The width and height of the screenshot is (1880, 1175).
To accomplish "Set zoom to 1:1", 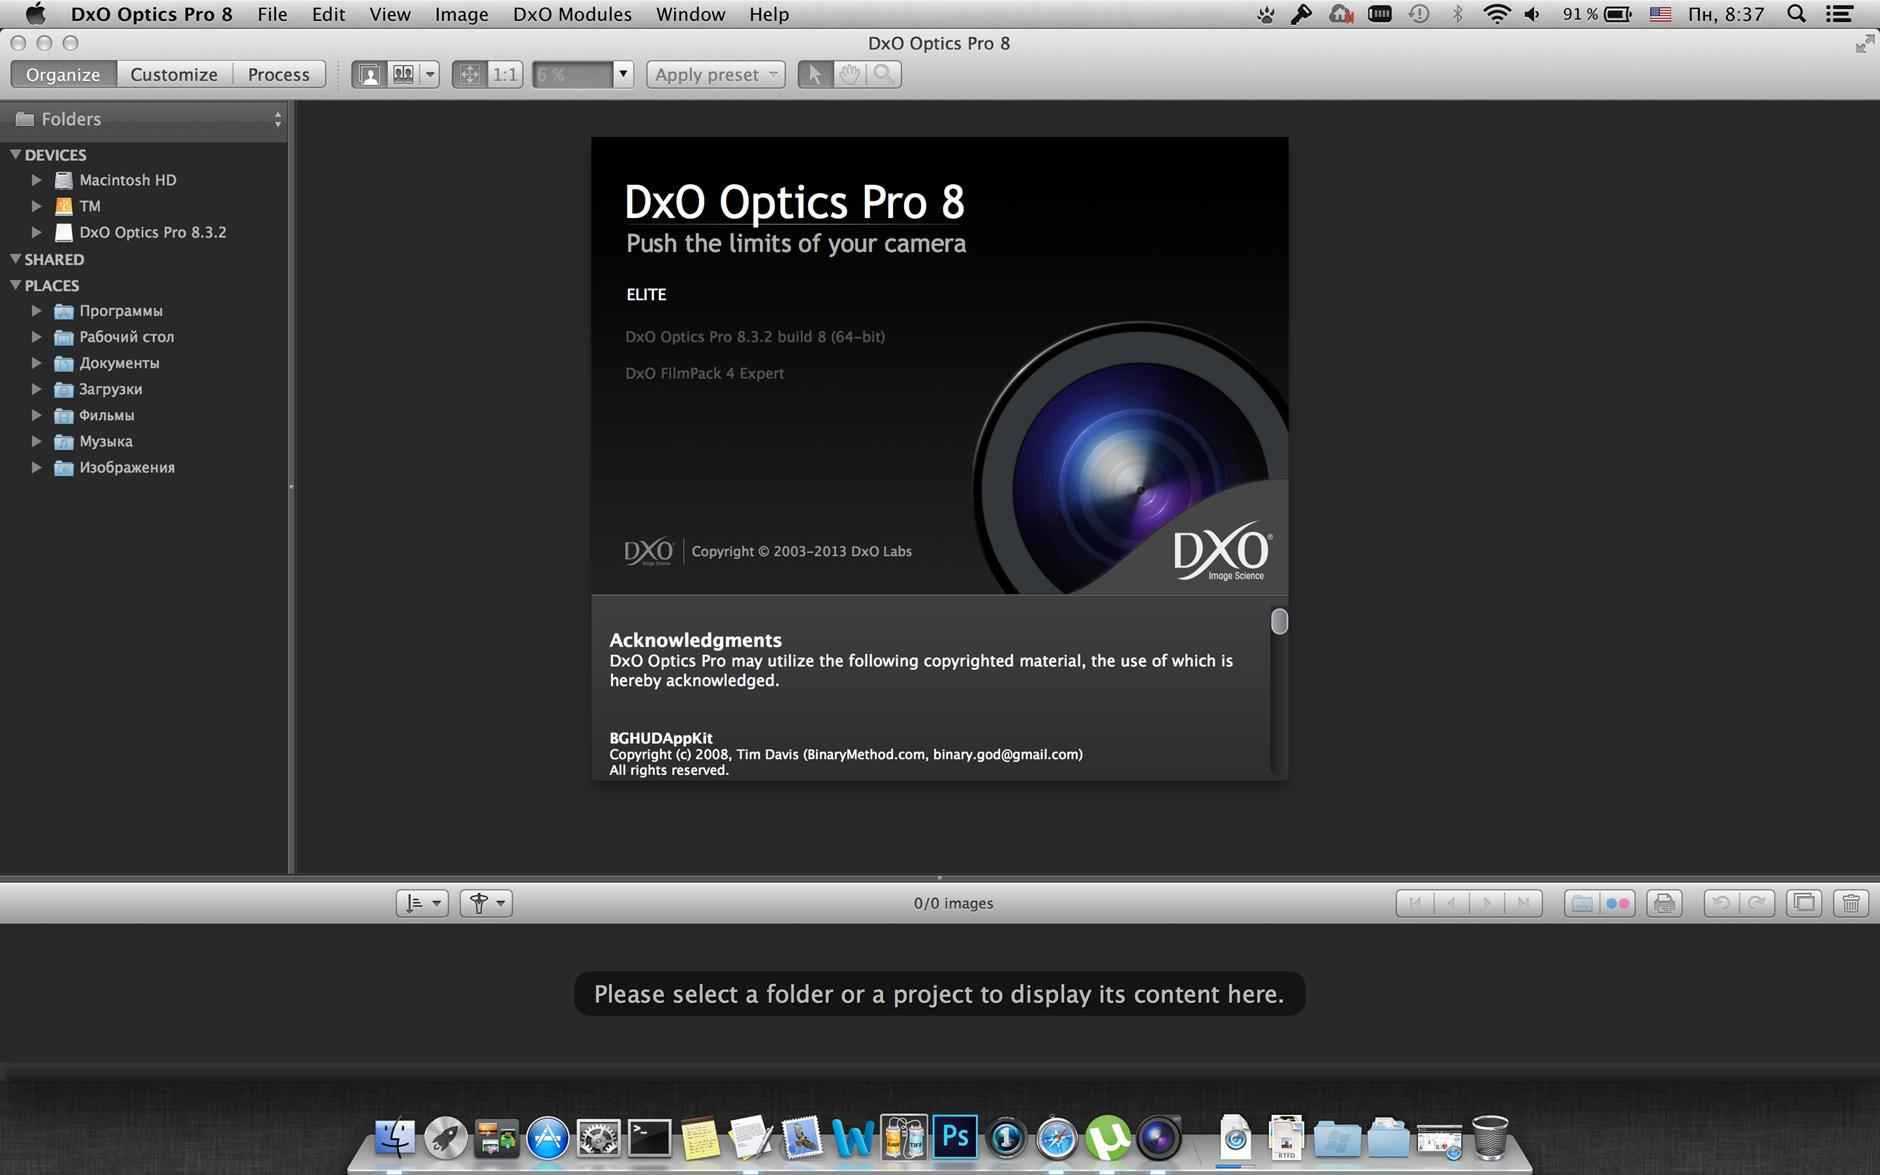I will tap(505, 74).
